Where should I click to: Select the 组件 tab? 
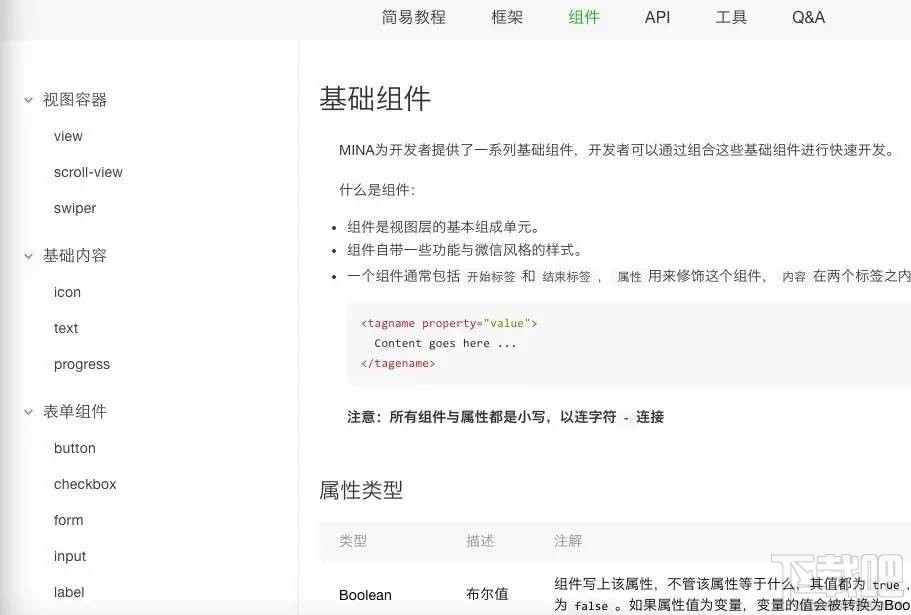[583, 17]
